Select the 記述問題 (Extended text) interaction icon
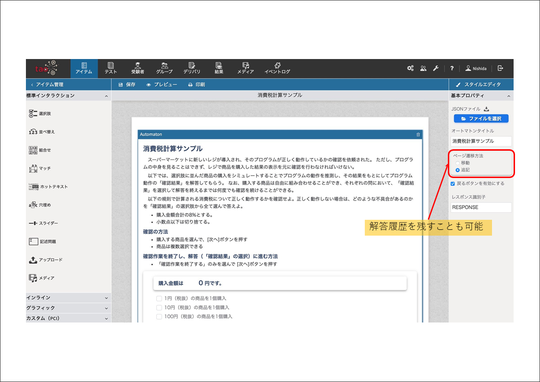 tap(33, 241)
